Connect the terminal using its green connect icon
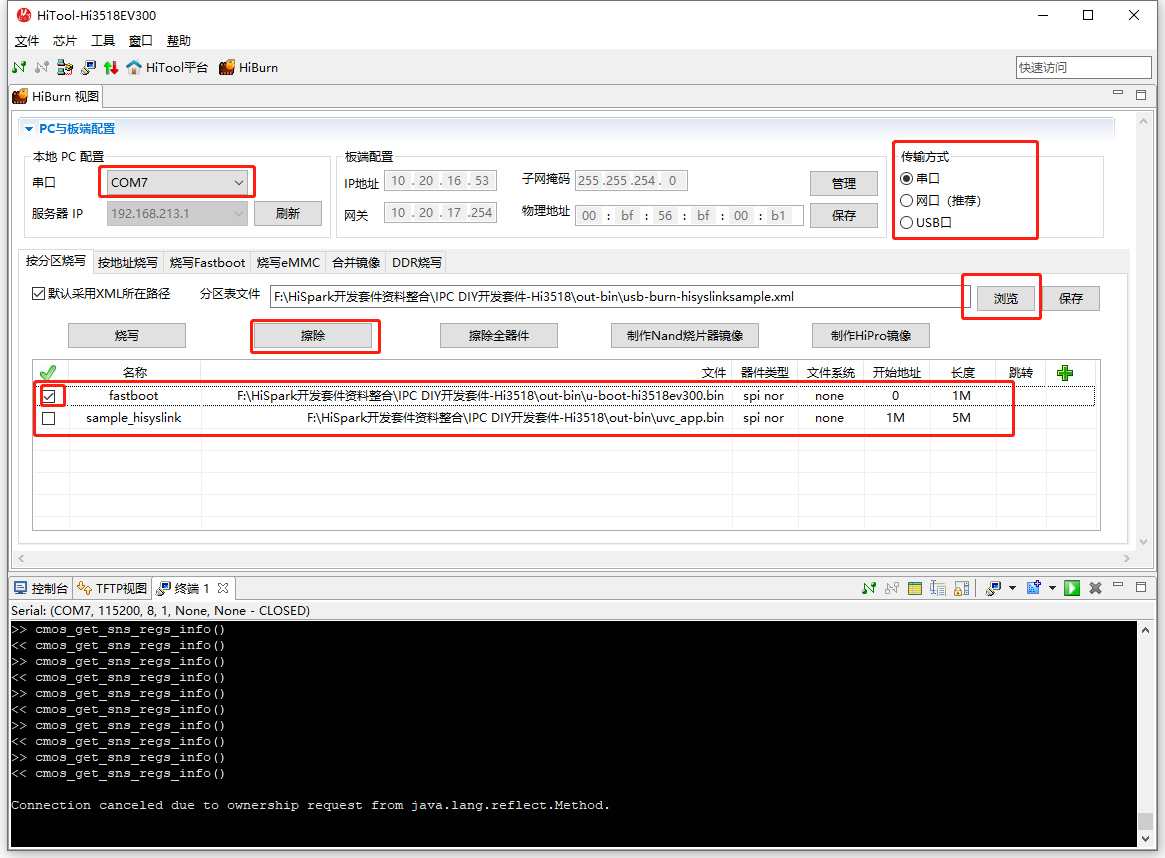The image size is (1165, 858). coord(869,588)
